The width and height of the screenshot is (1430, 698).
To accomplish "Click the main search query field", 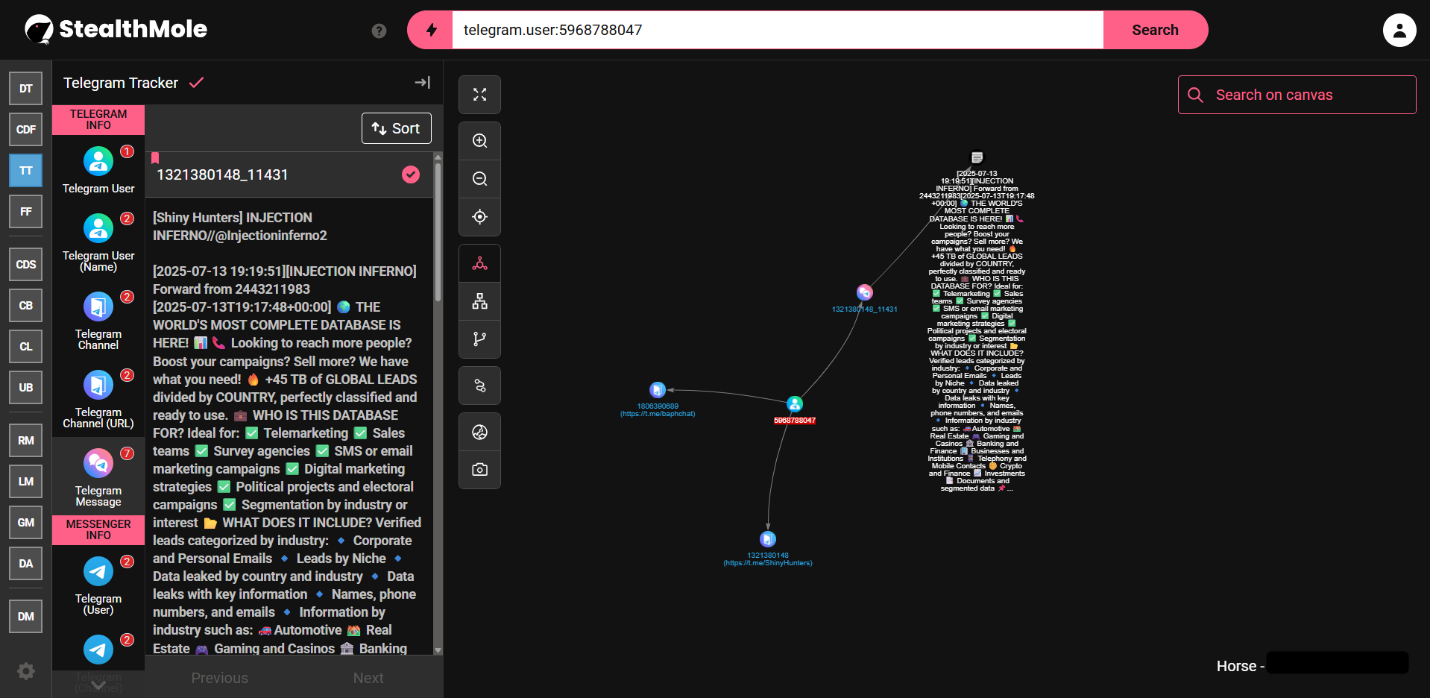I will pos(778,30).
